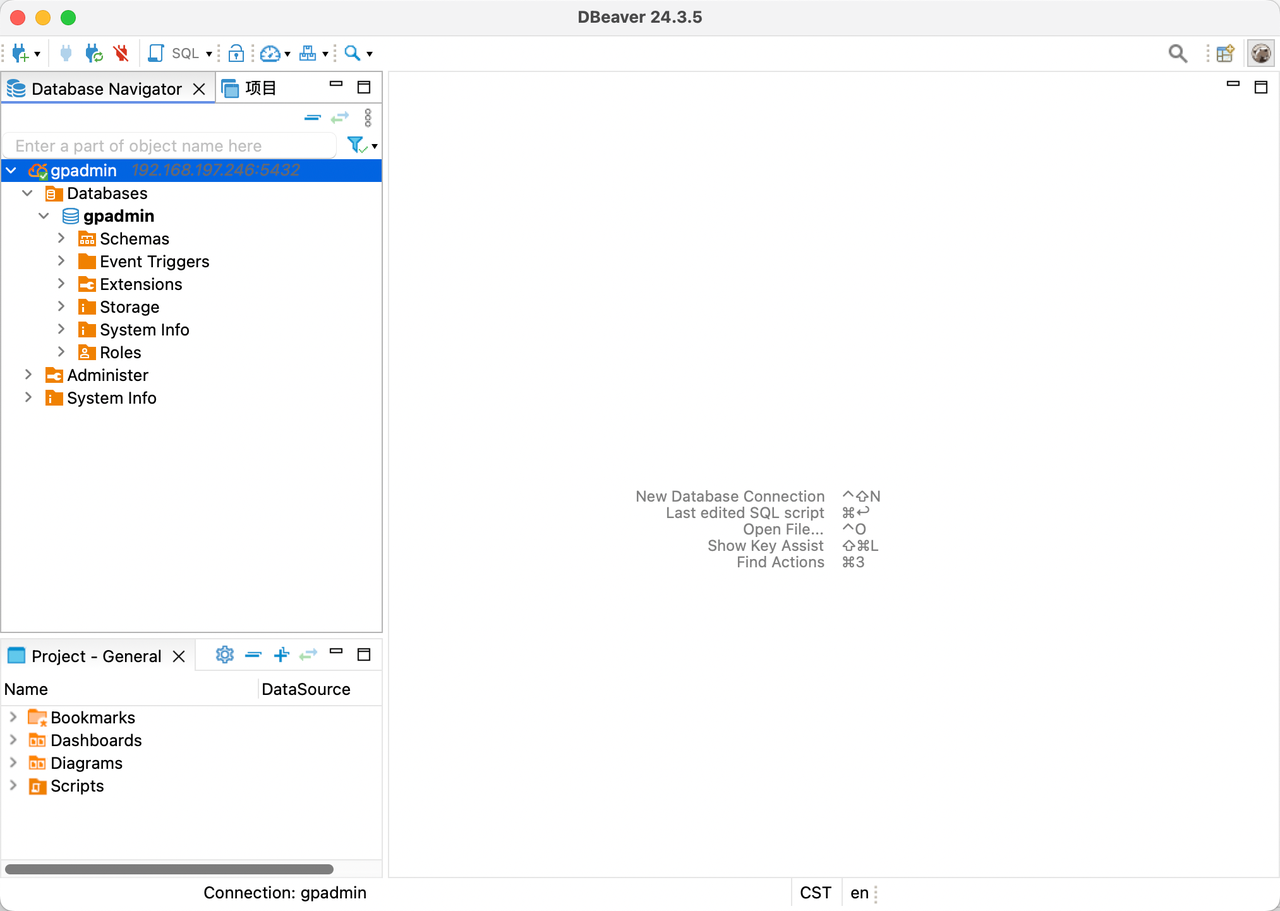Open the SQL editor dropdown arrow
The width and height of the screenshot is (1280, 911).
[x=209, y=54]
